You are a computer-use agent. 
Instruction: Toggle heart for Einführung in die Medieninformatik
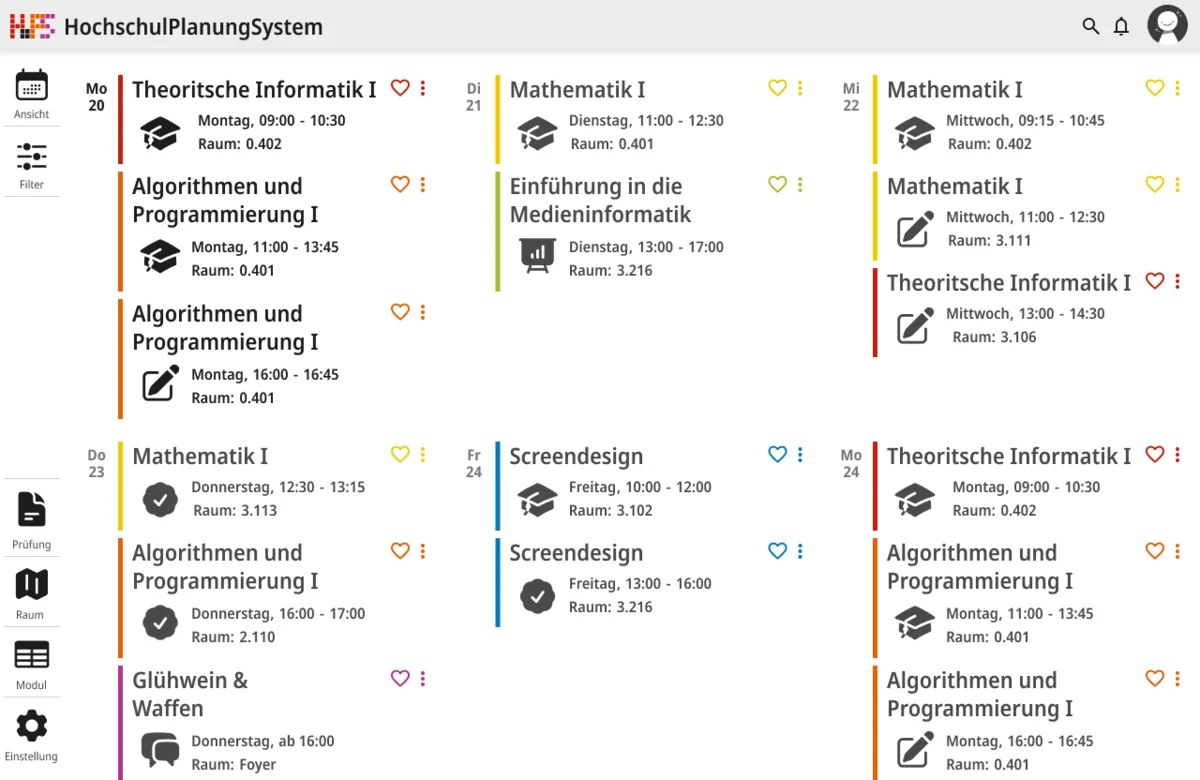[x=778, y=185]
